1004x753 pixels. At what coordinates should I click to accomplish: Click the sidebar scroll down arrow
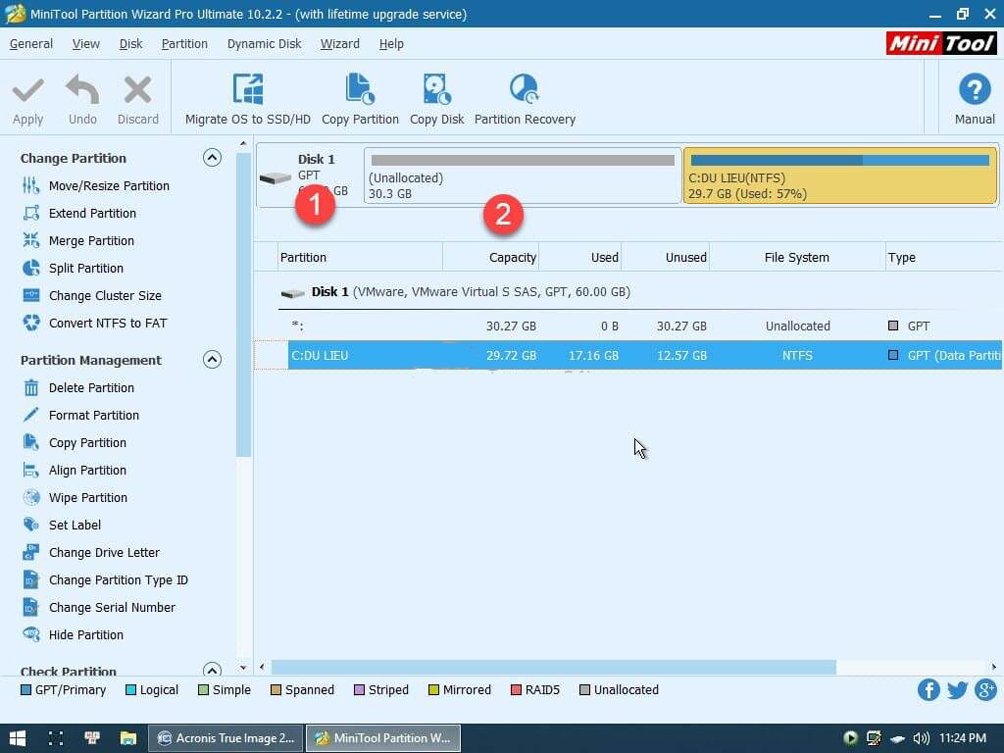(x=243, y=668)
